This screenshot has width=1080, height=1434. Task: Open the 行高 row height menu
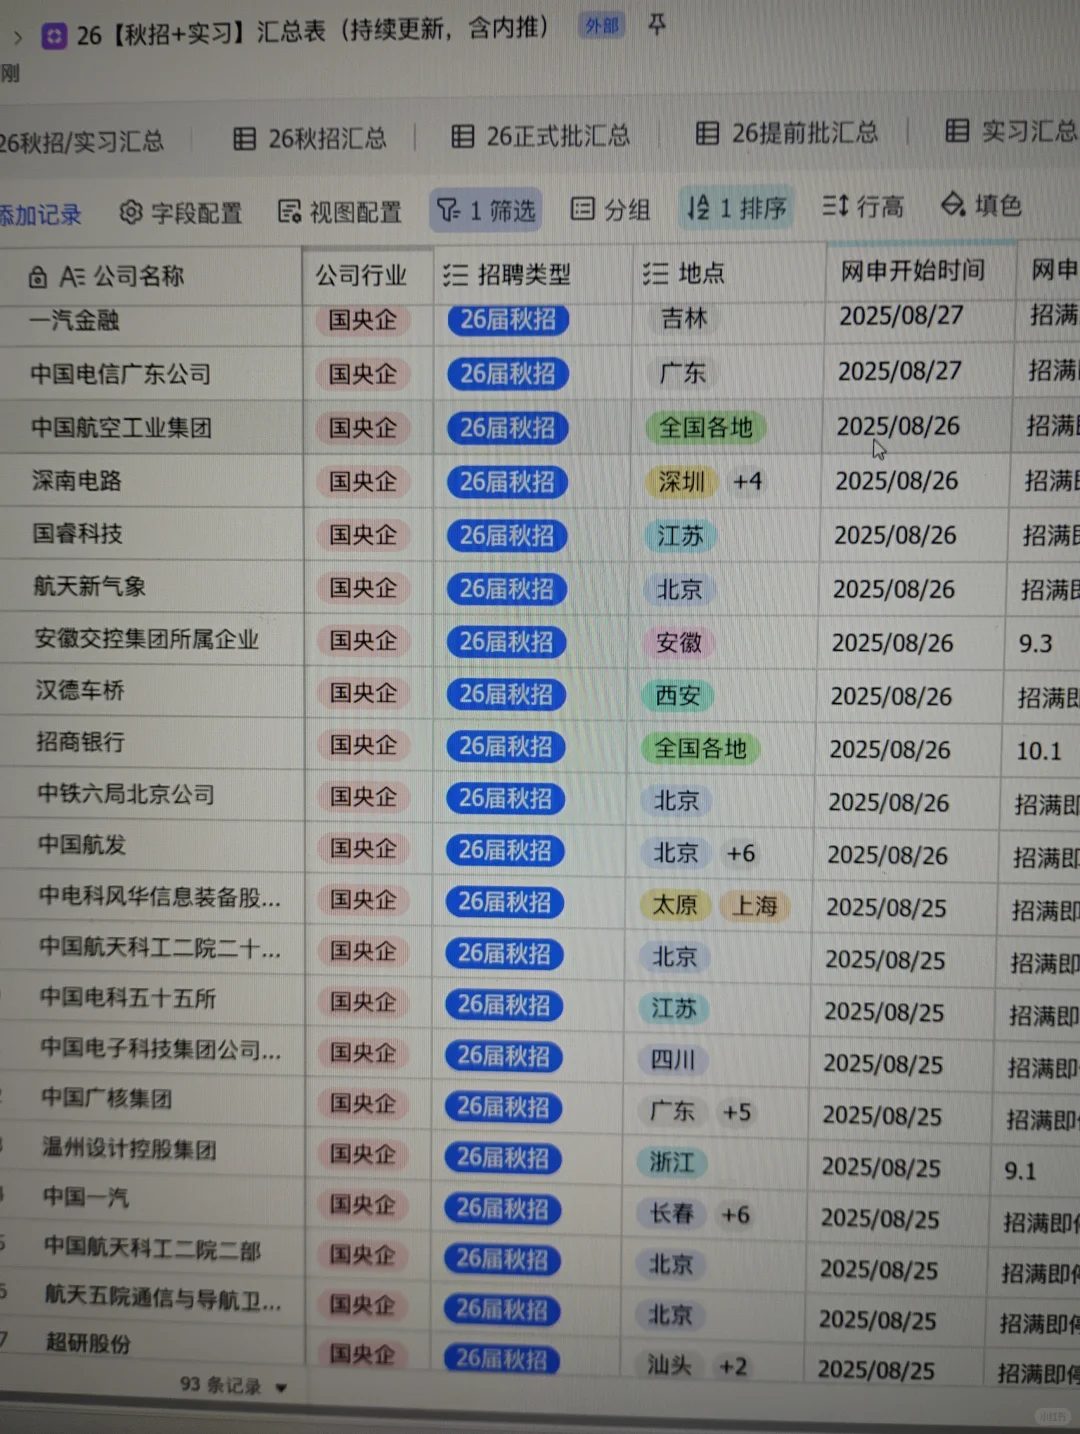[863, 207]
